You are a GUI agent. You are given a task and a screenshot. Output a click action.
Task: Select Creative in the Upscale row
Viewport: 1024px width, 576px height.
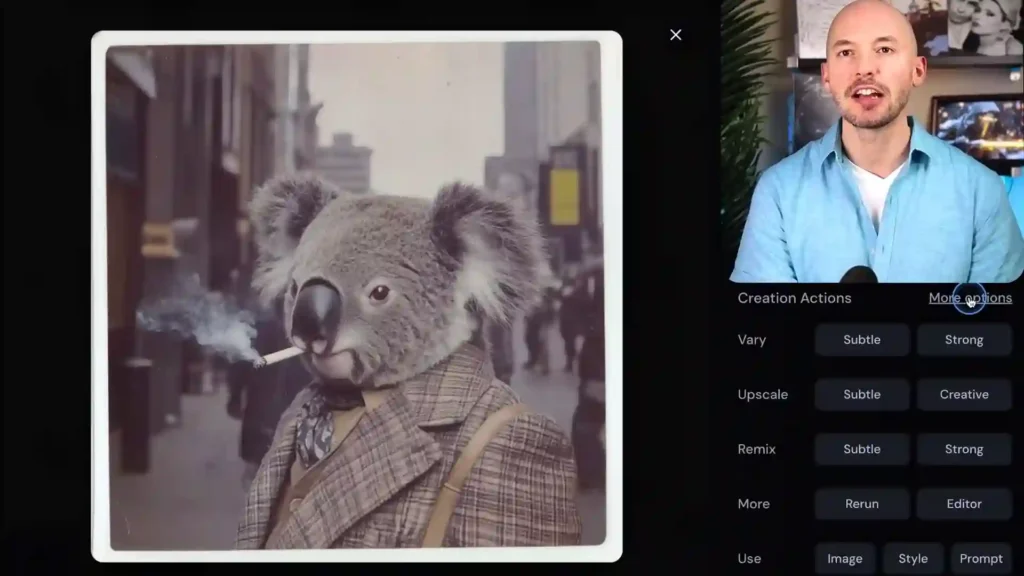pos(963,395)
